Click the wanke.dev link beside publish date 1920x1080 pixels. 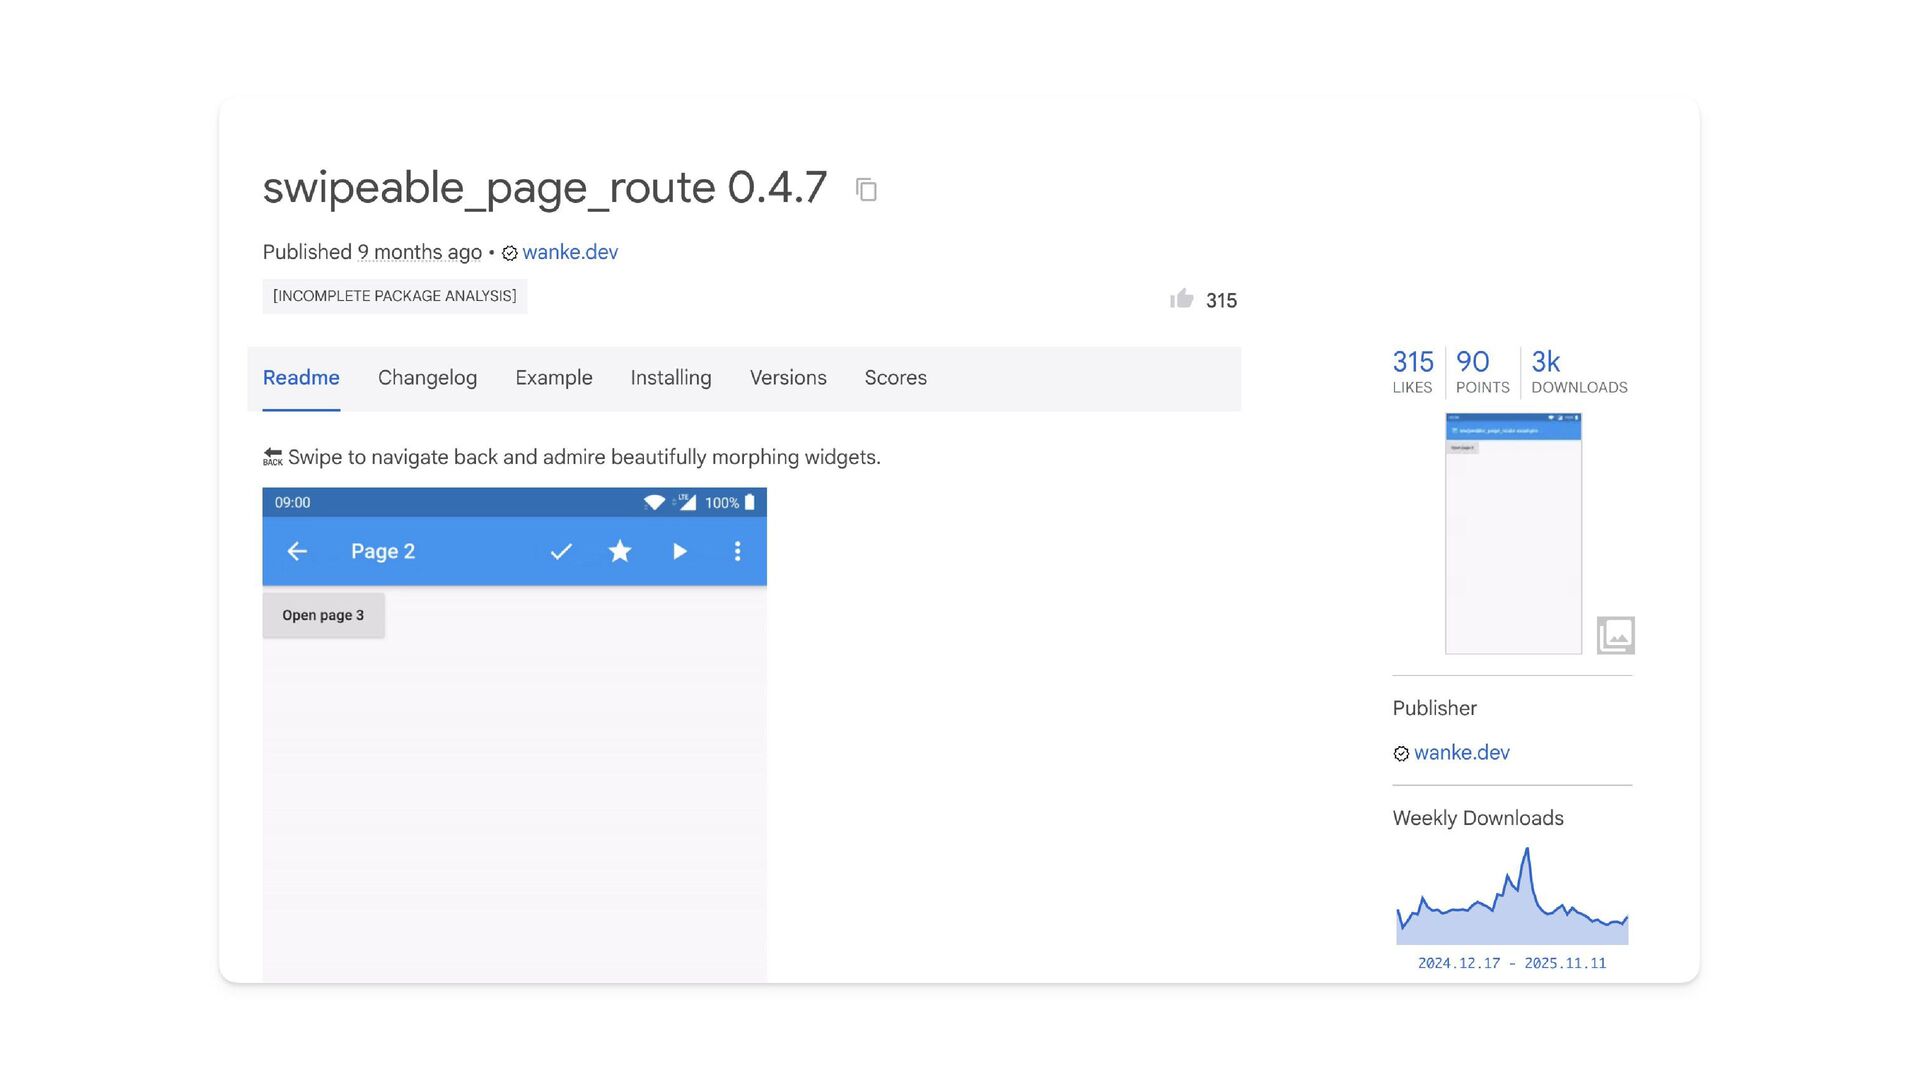pos(570,252)
